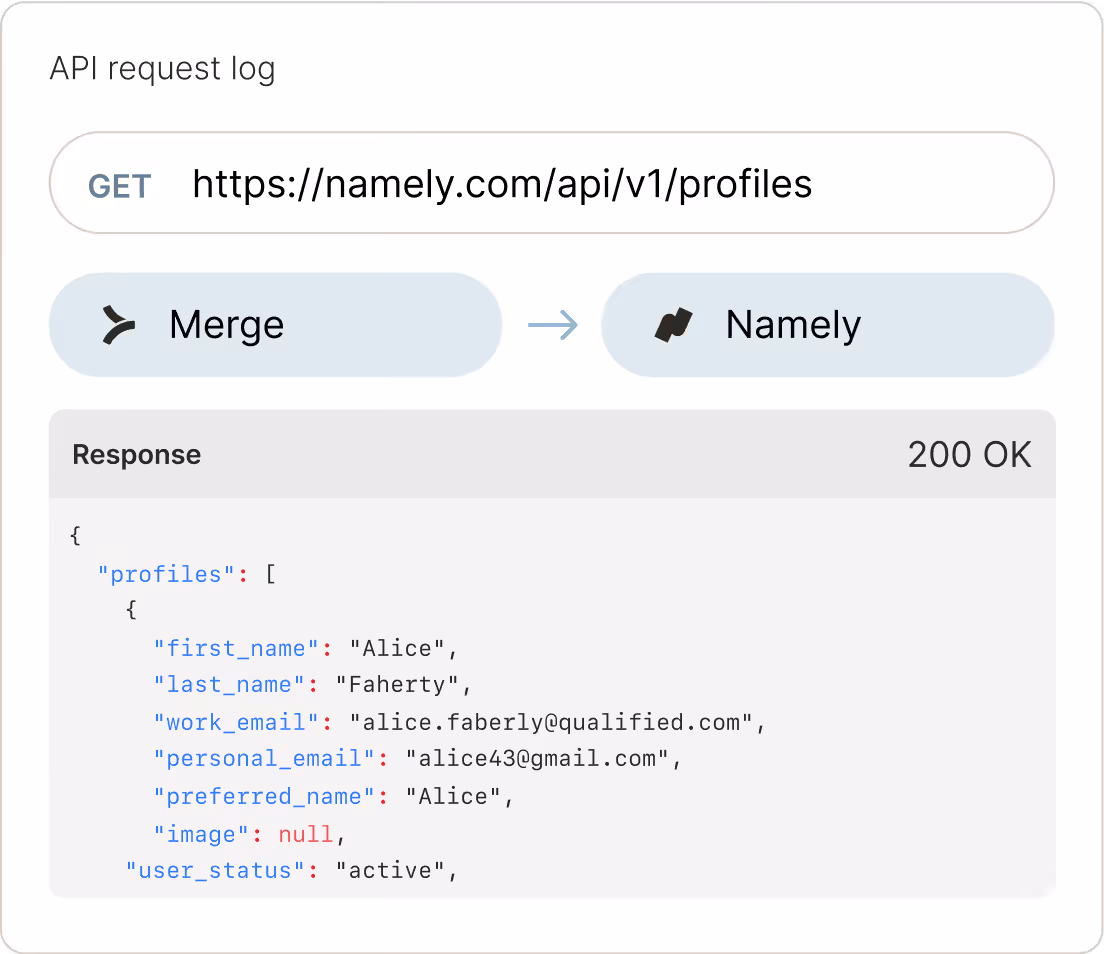Image resolution: width=1104 pixels, height=954 pixels.
Task: Click the "last_name" JSON key
Action: coord(229,684)
